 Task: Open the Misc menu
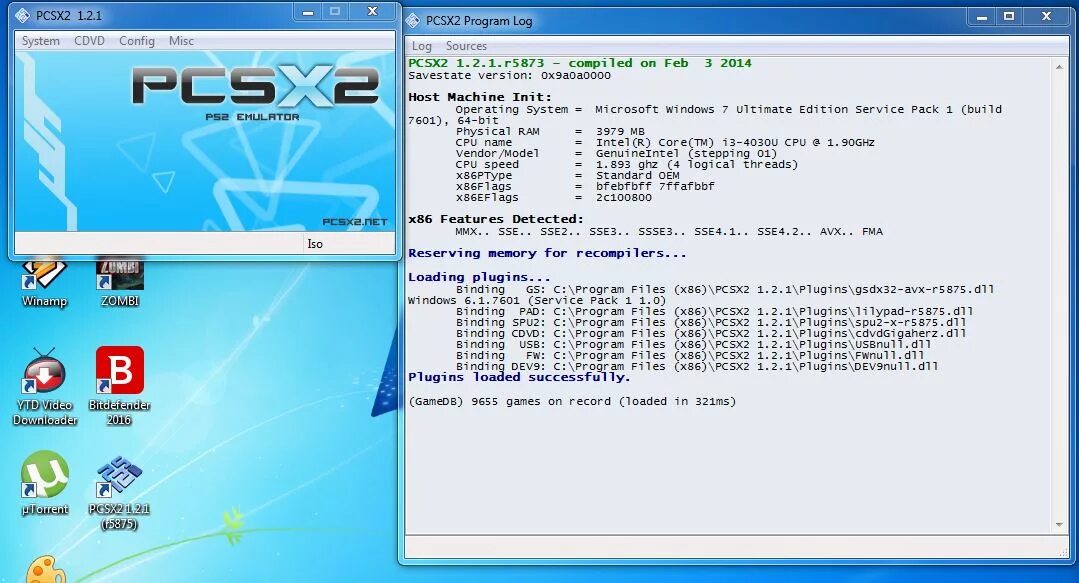(181, 41)
